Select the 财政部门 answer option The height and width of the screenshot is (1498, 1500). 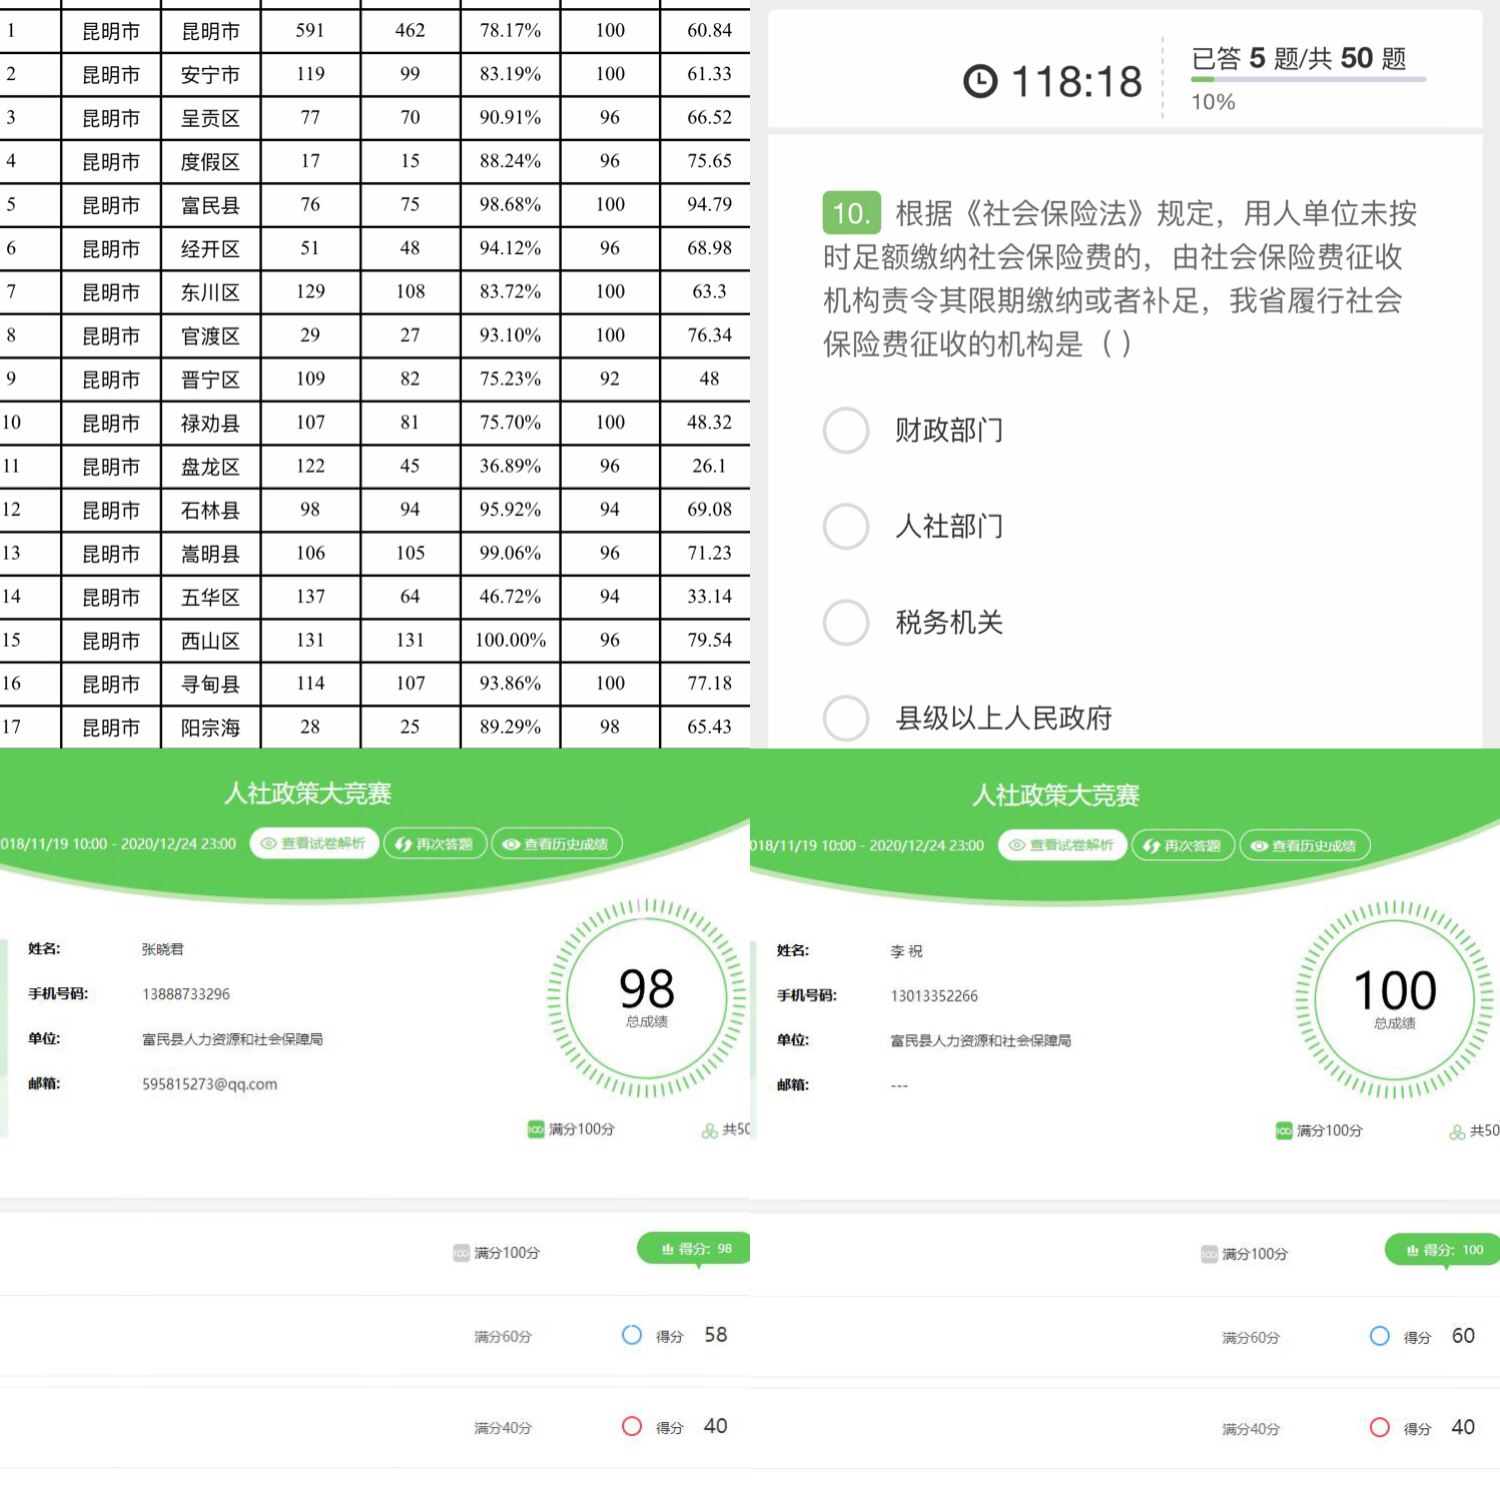click(846, 430)
